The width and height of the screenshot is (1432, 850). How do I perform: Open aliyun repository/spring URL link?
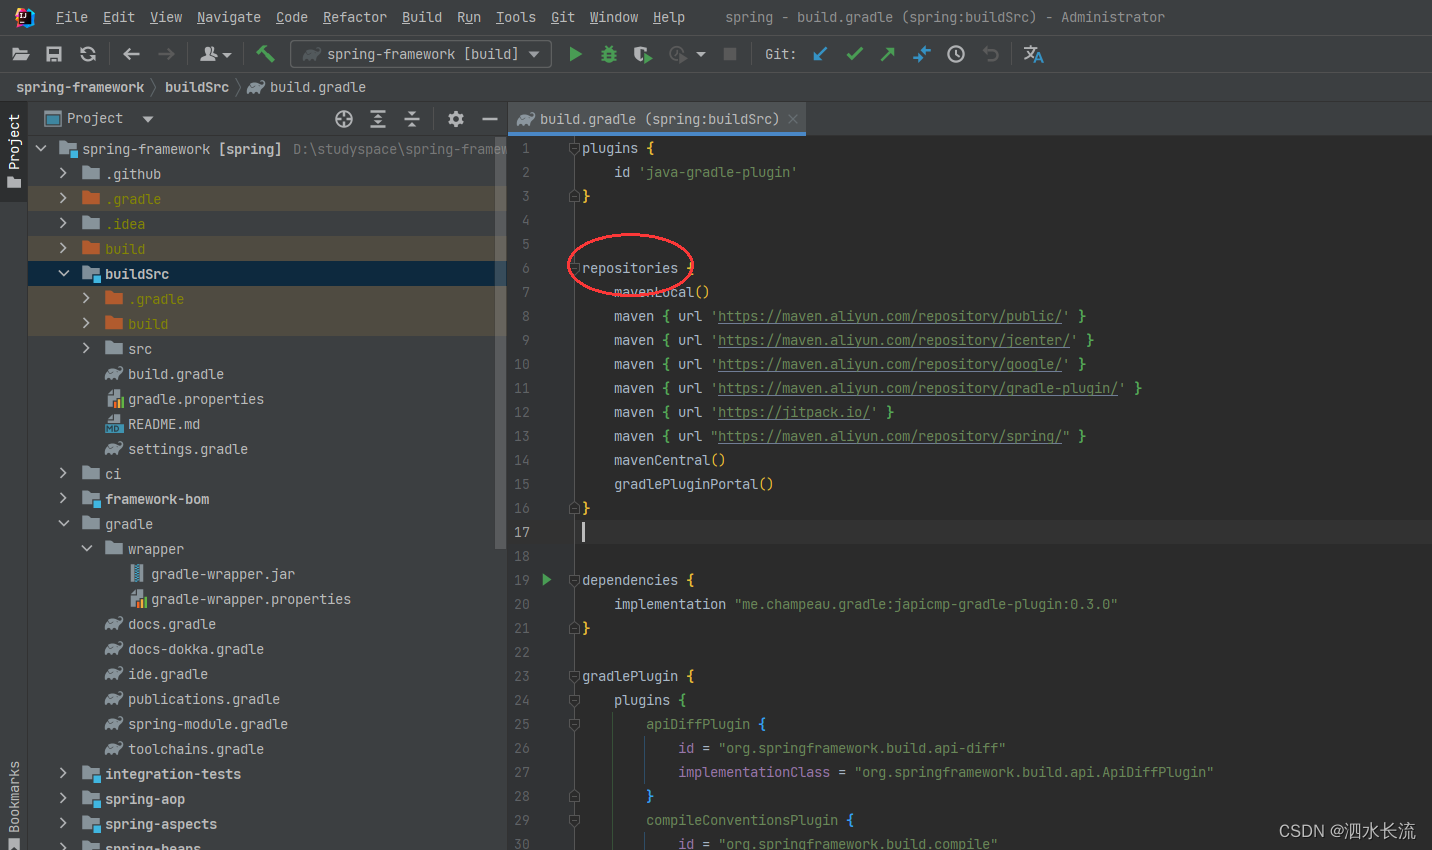coord(890,436)
